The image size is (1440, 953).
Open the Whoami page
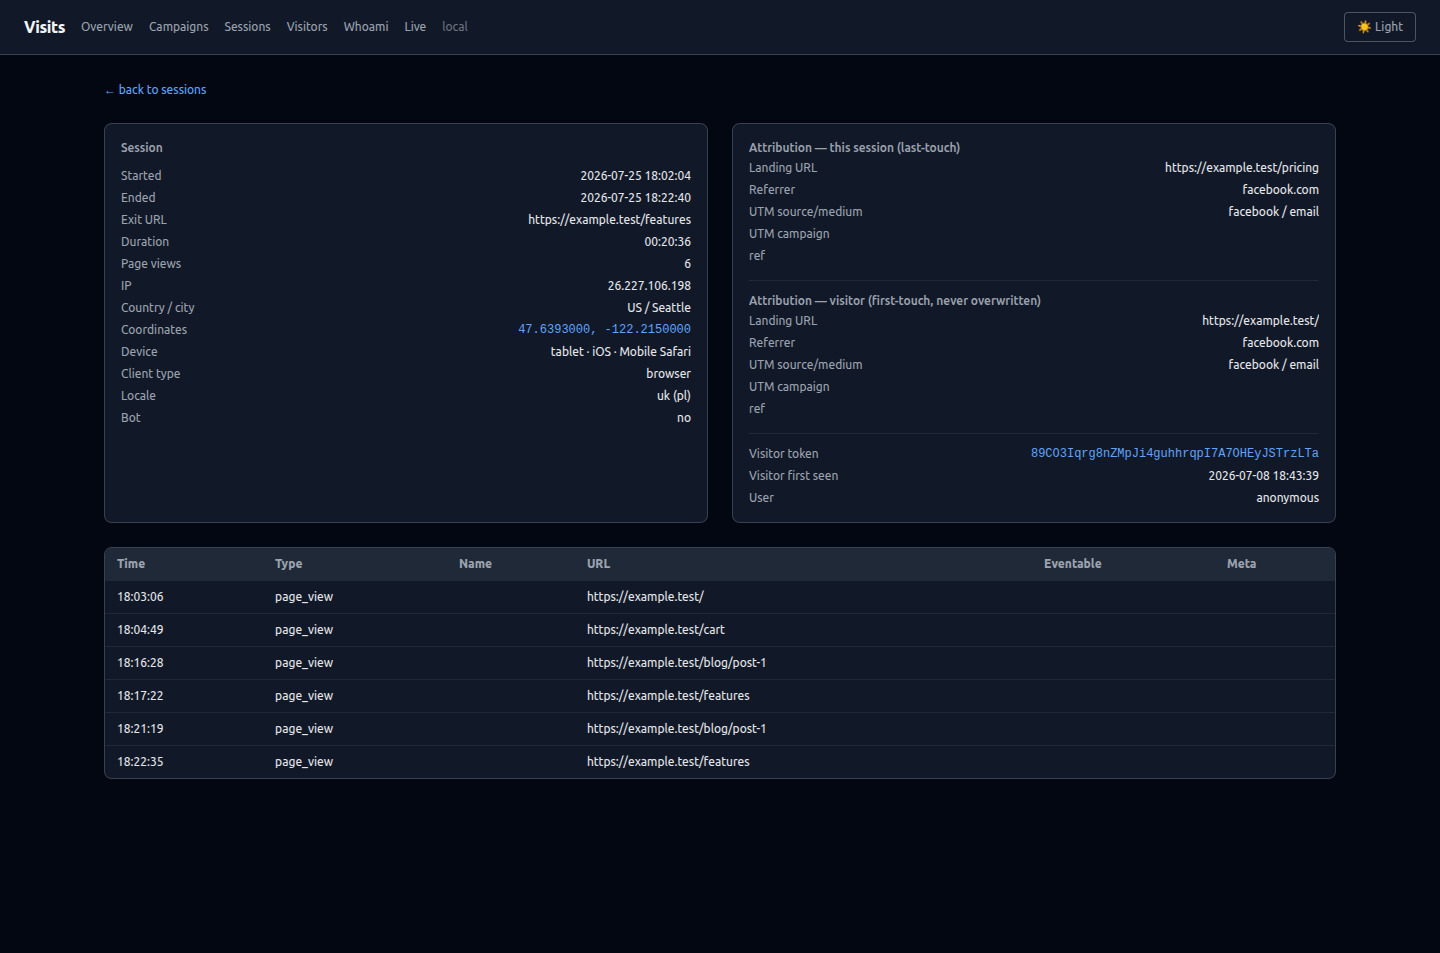366,27
